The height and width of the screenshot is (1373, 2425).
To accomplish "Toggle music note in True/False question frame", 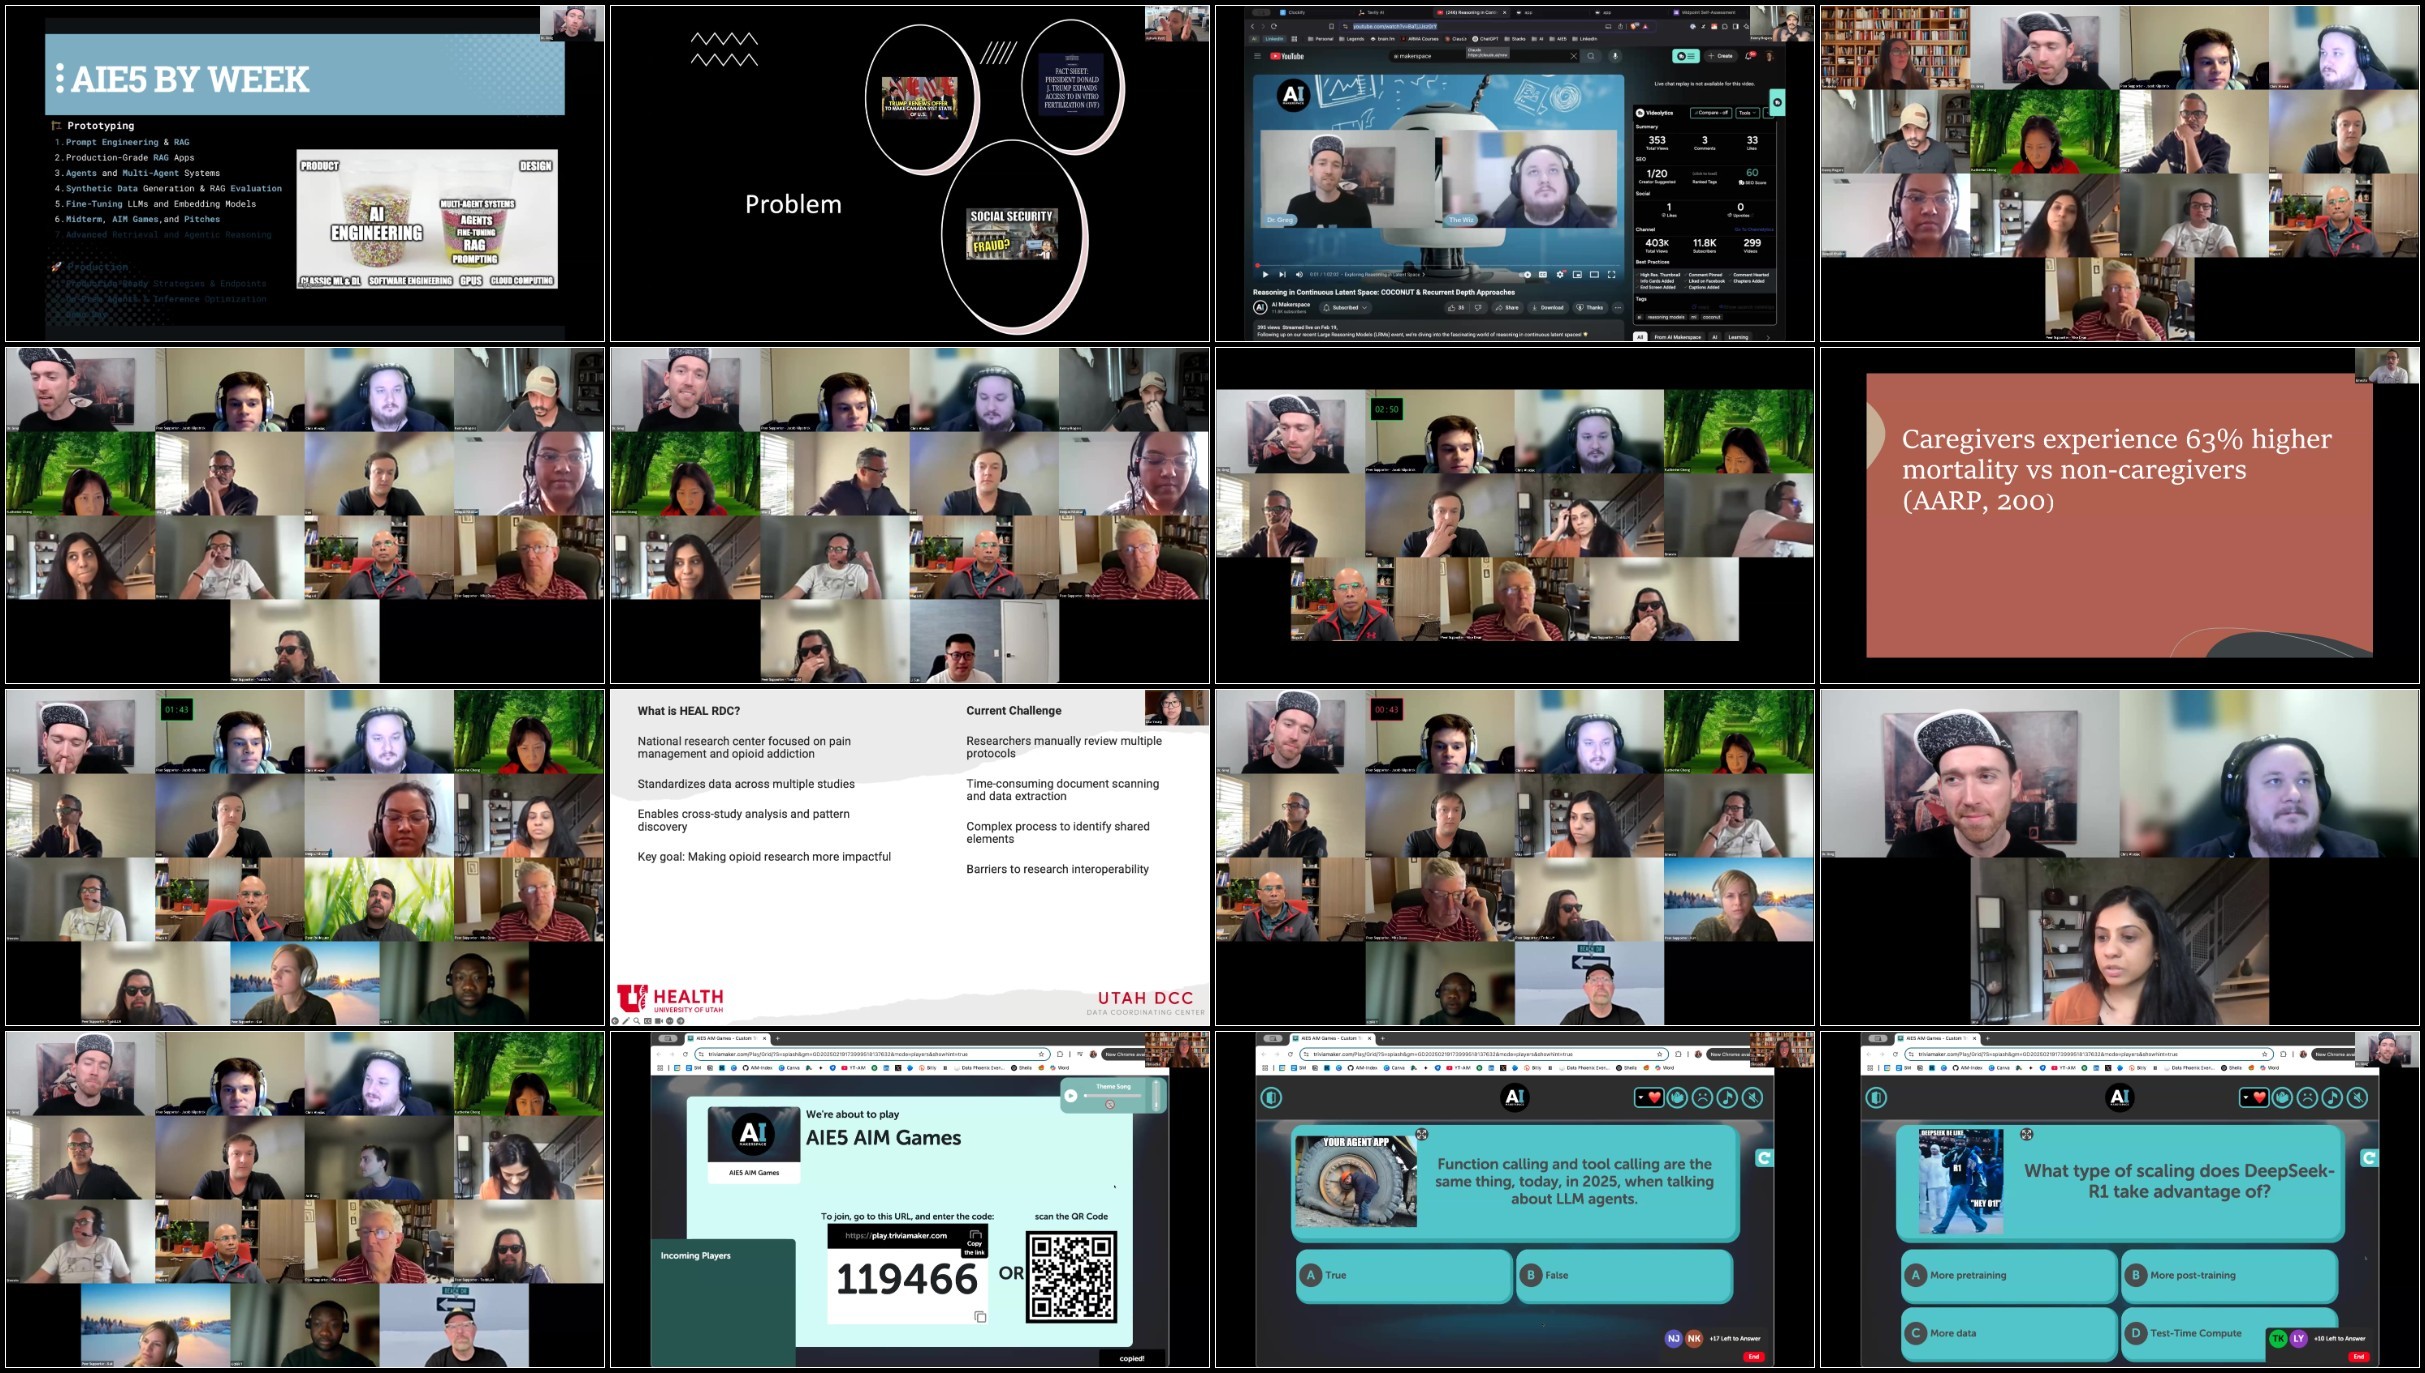I will (x=1727, y=1097).
